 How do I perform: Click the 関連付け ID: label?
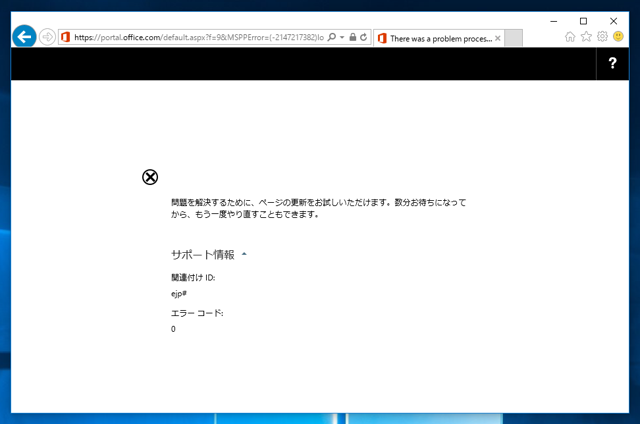[193, 277]
